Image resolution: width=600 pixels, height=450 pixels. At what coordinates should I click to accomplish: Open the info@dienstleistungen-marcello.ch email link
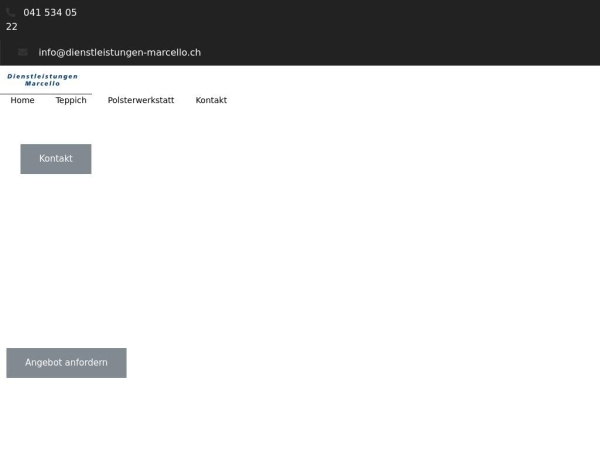click(119, 52)
